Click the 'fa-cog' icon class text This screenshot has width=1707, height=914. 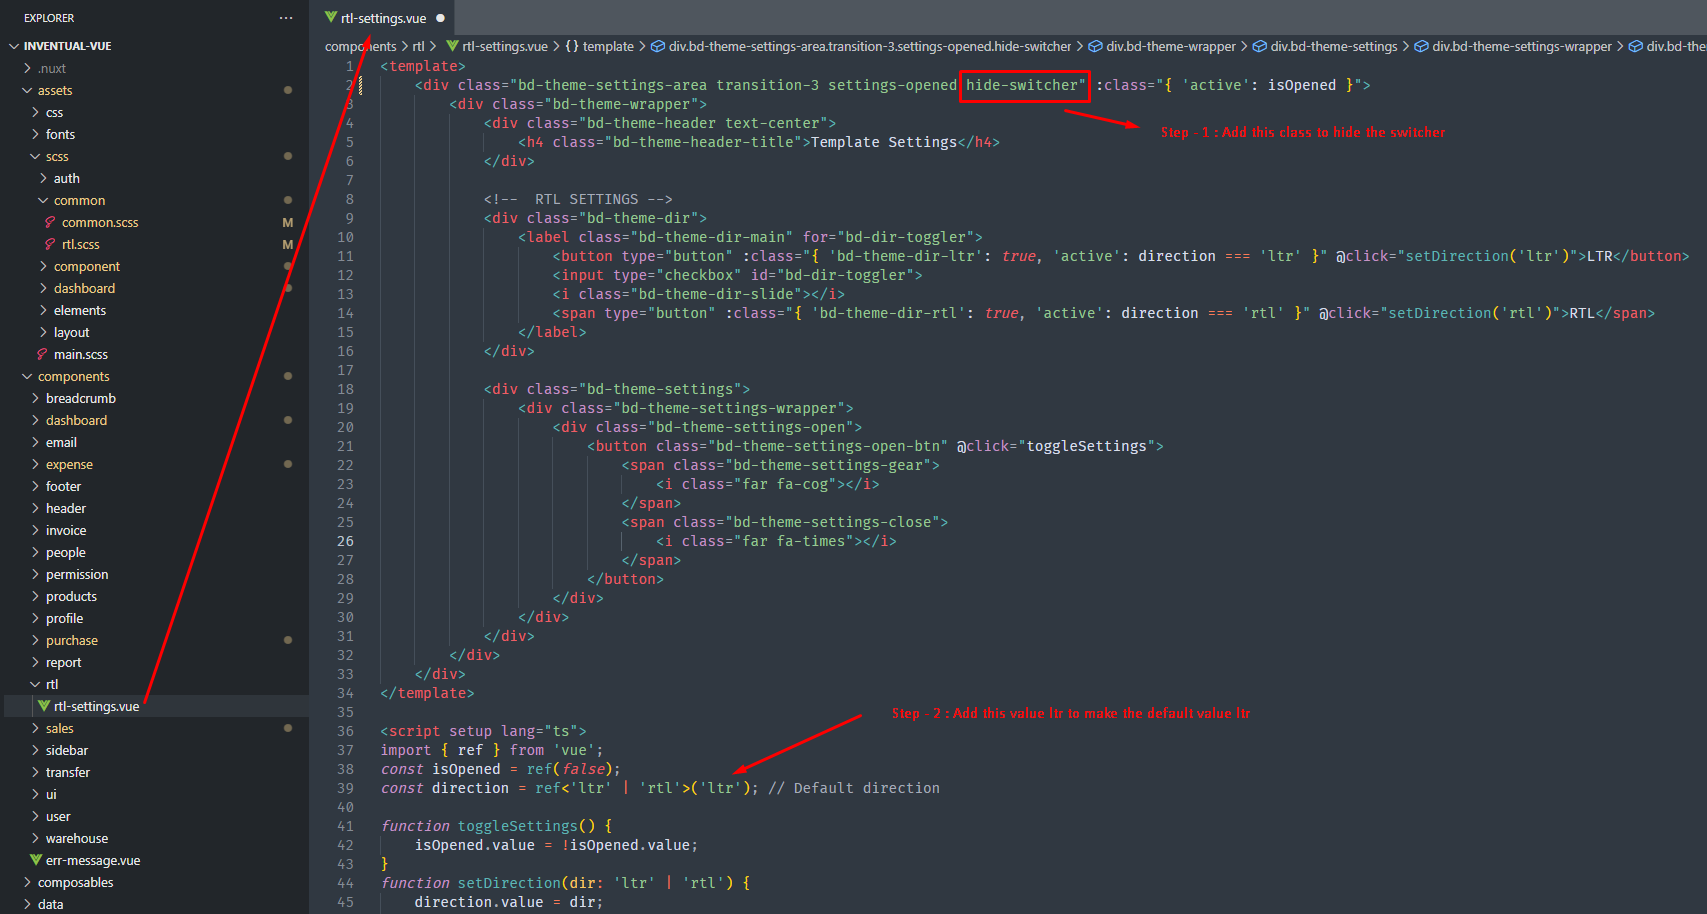coord(803,484)
